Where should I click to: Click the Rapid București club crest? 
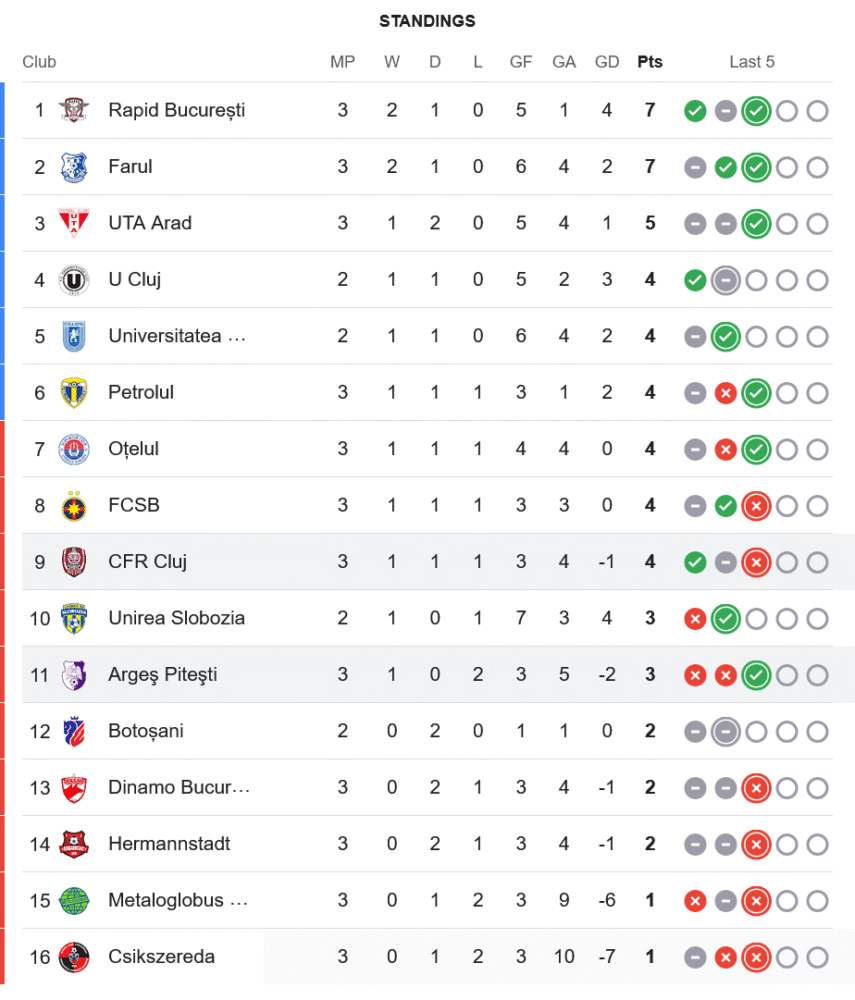pyautogui.click(x=74, y=110)
